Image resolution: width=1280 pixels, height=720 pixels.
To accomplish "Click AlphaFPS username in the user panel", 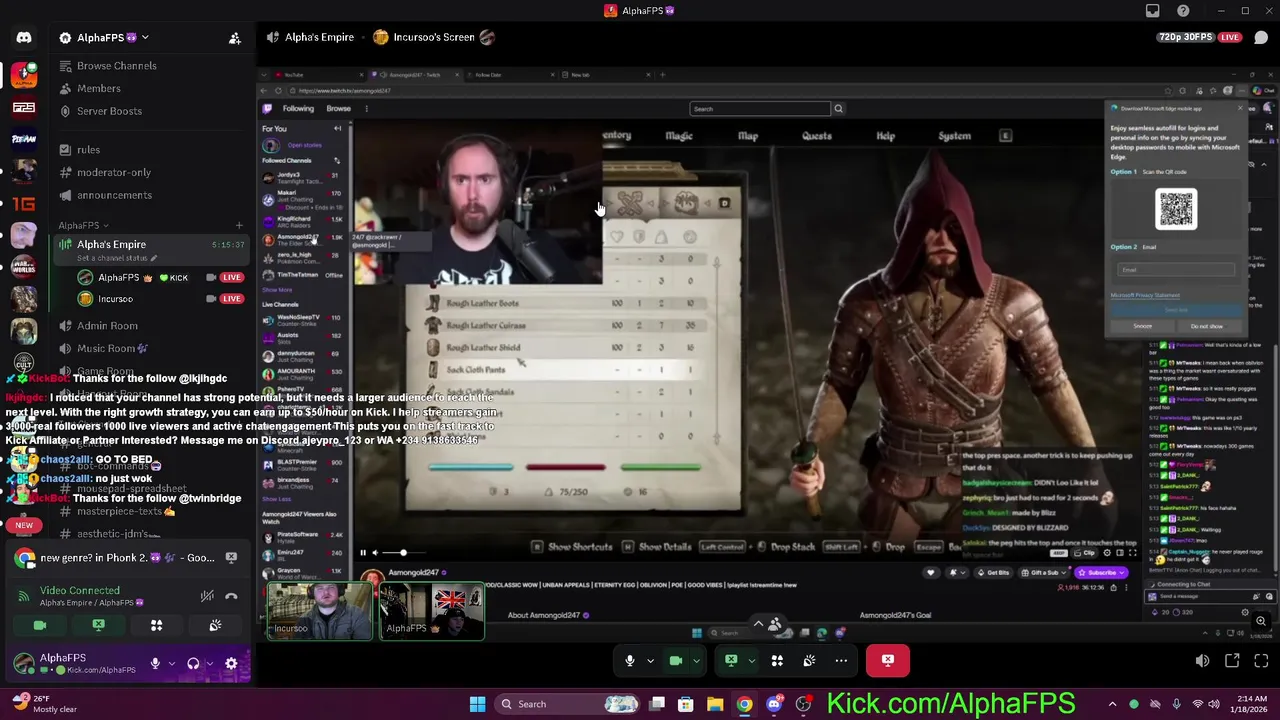I will click(63, 658).
